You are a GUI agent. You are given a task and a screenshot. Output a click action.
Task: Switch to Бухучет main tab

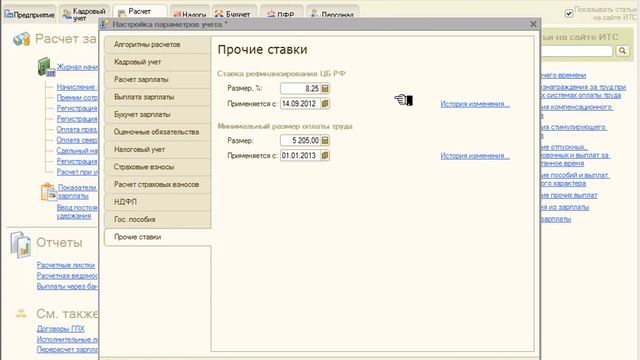pos(235,13)
